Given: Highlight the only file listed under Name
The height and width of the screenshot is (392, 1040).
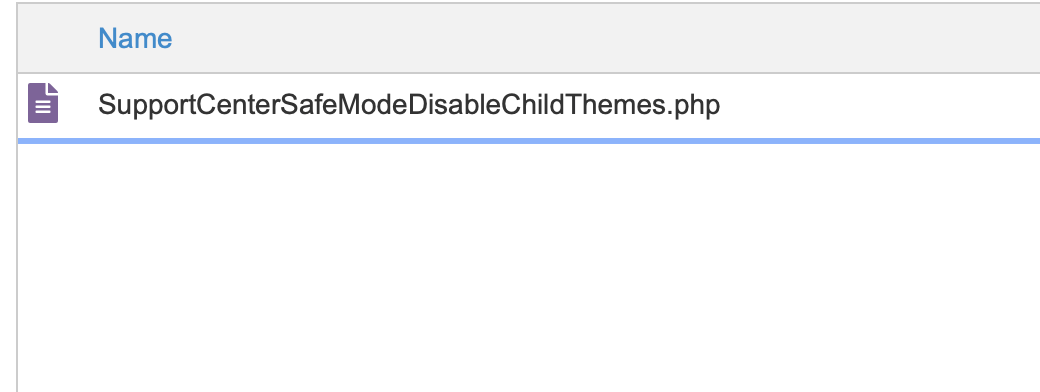Looking at the screenshot, I should coord(409,105).
